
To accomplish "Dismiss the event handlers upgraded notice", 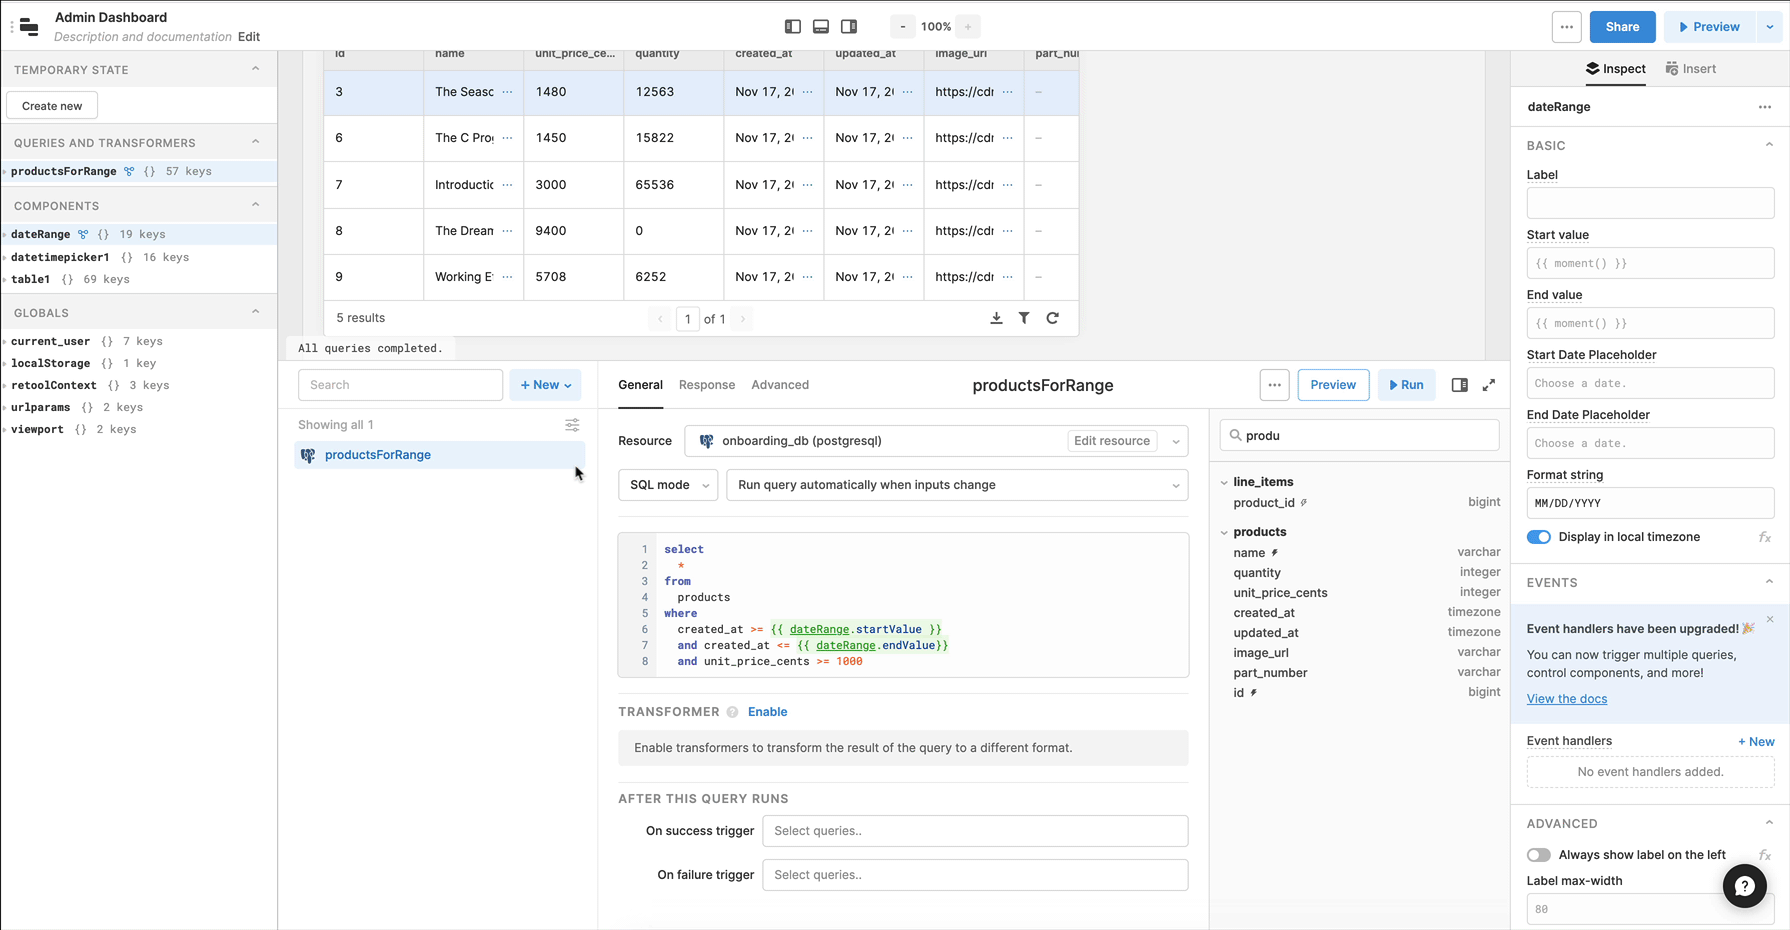I will (x=1770, y=619).
